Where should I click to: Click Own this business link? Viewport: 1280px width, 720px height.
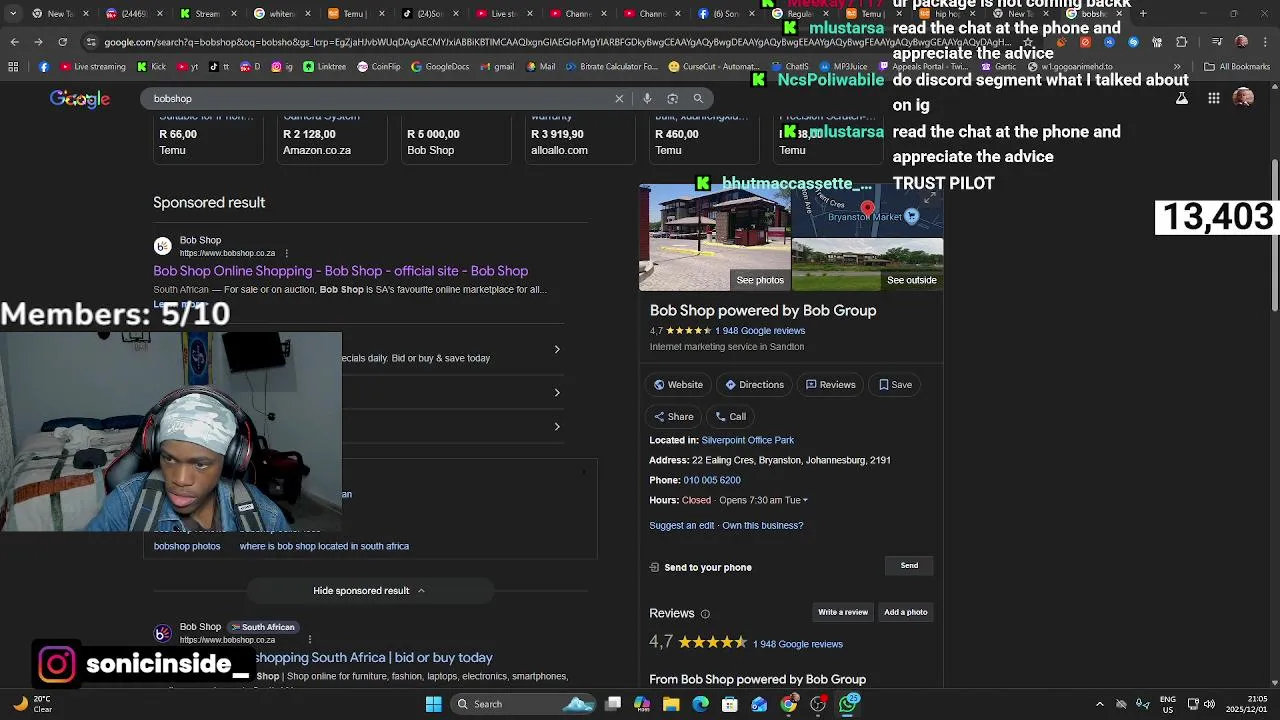(762, 525)
